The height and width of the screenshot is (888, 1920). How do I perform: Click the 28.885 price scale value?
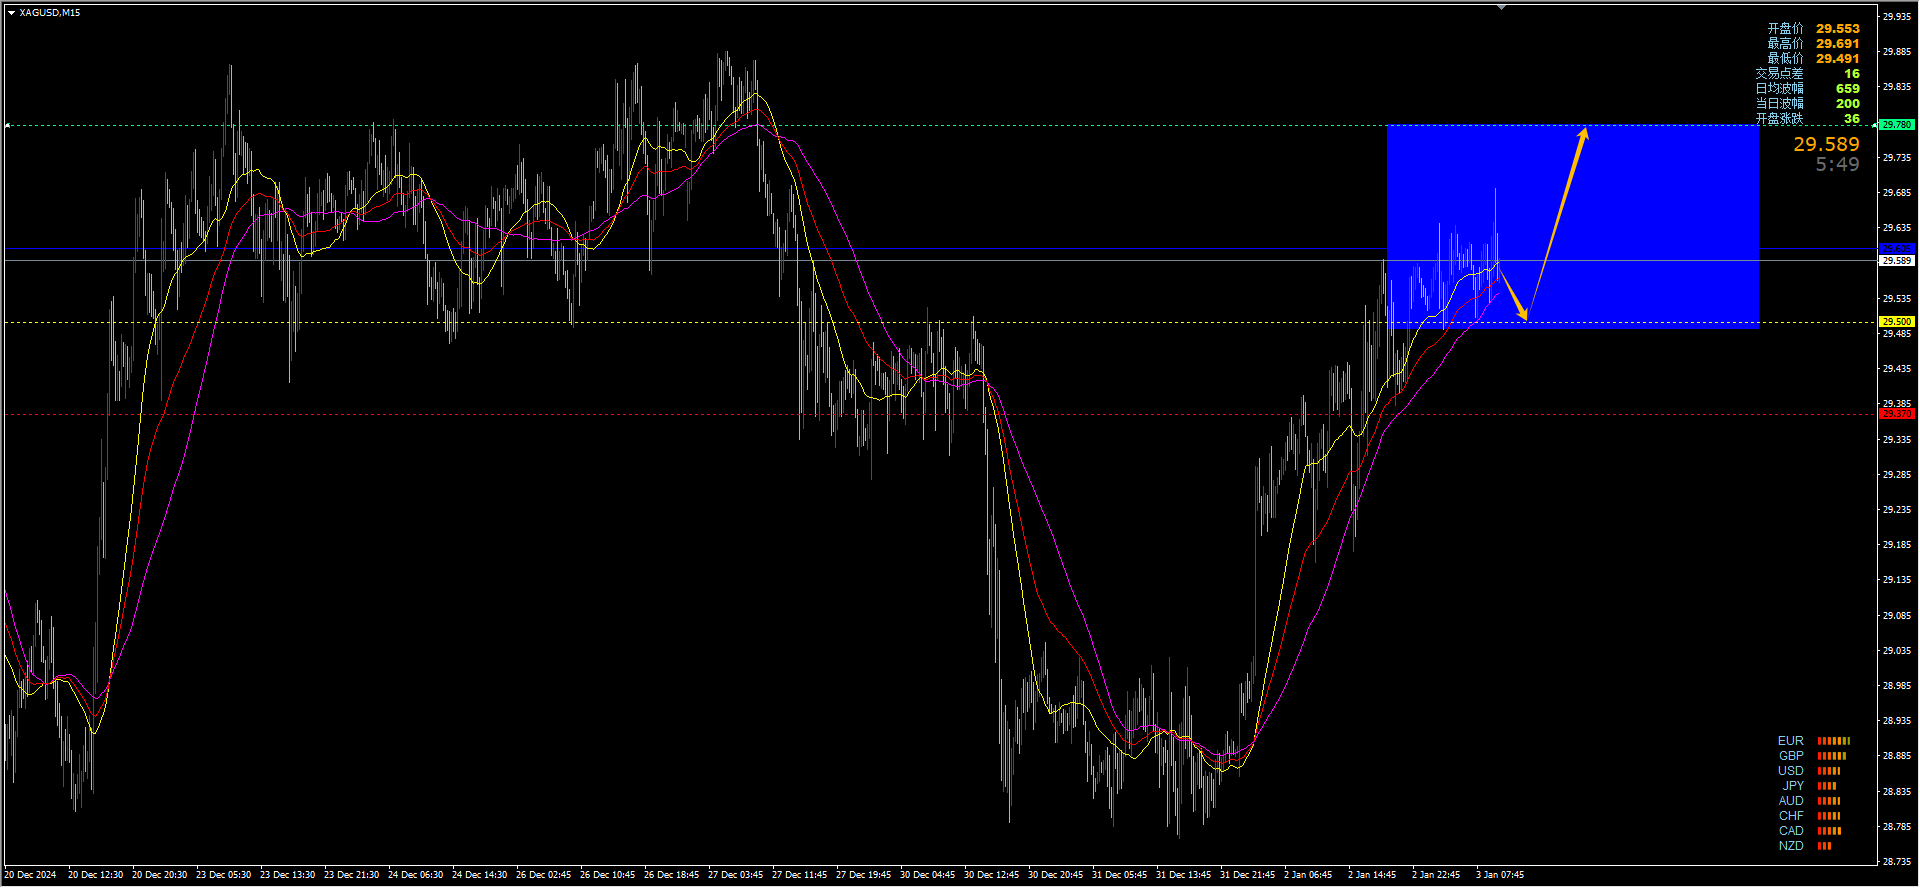click(1897, 756)
